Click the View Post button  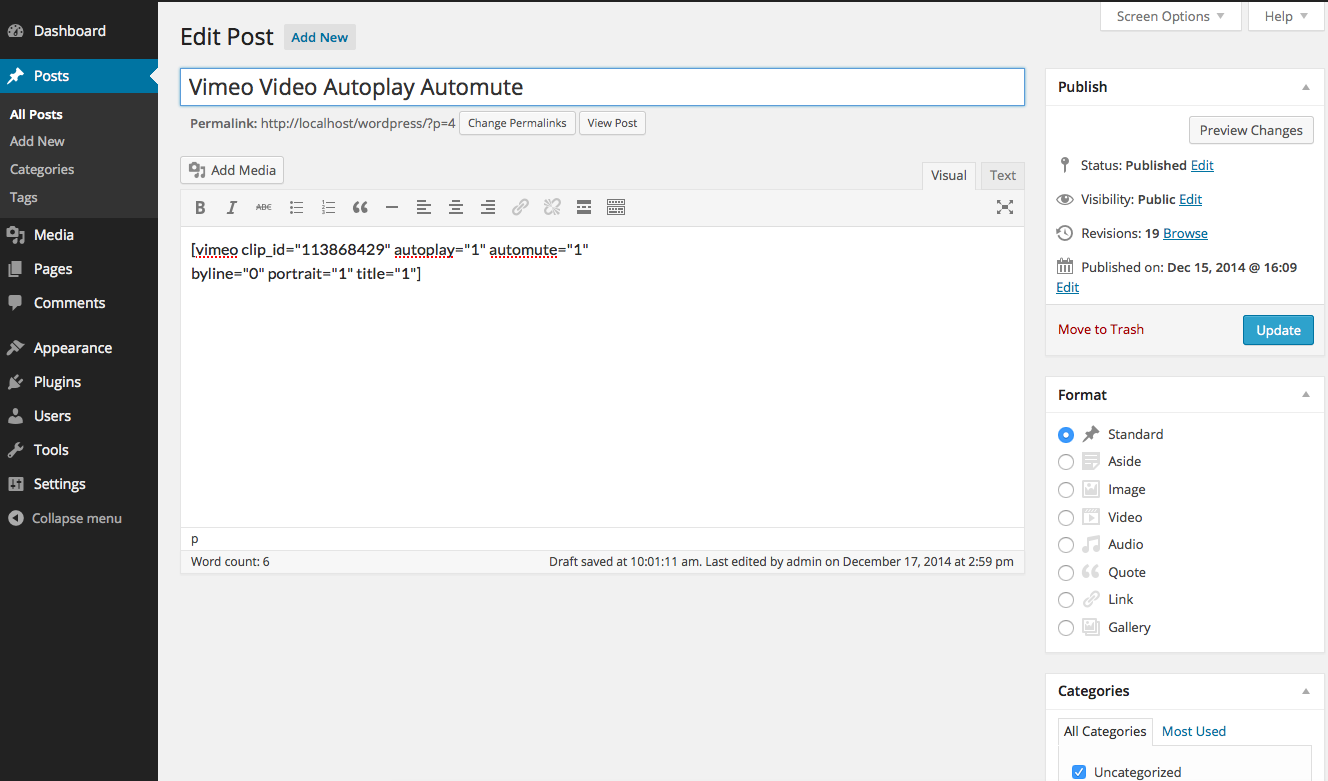point(612,123)
